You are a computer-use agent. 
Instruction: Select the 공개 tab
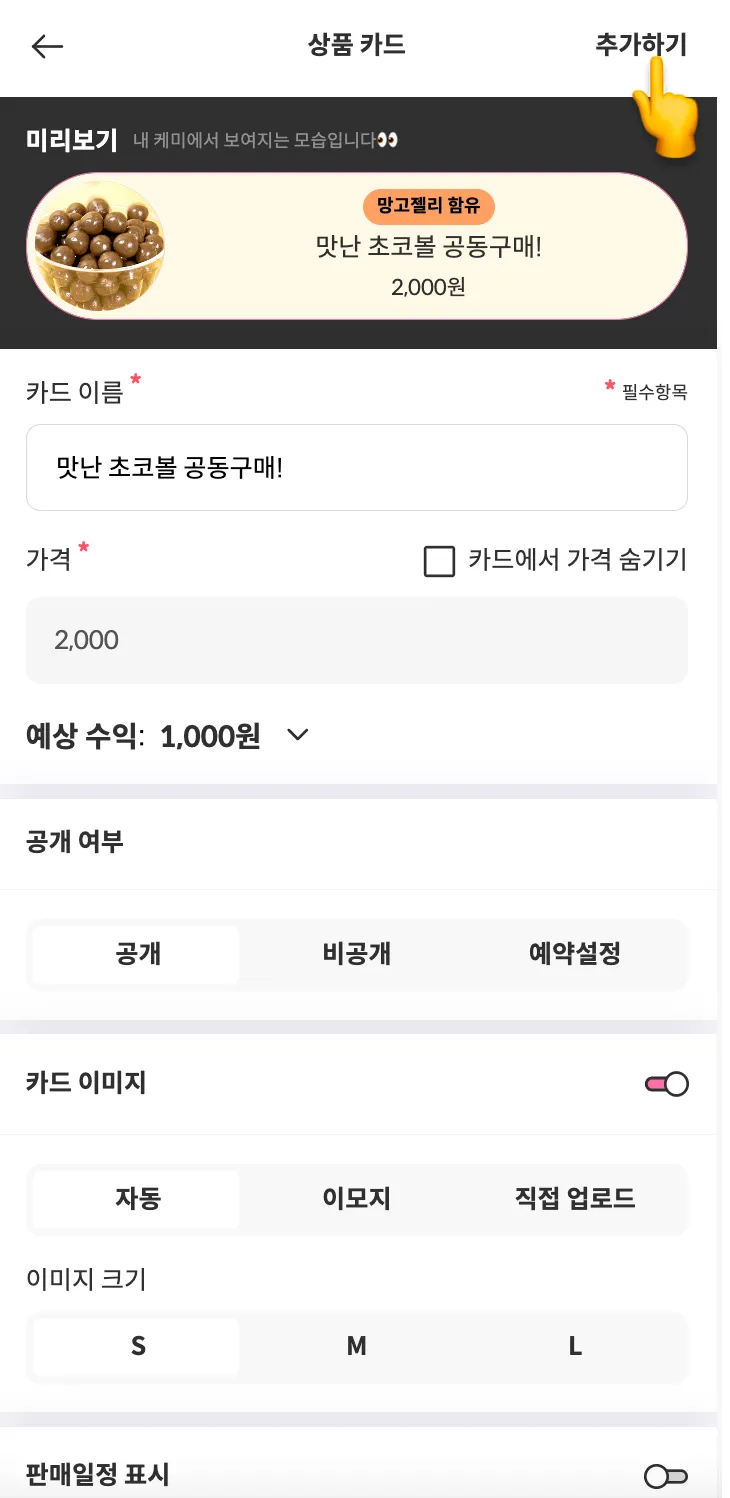(x=137, y=954)
